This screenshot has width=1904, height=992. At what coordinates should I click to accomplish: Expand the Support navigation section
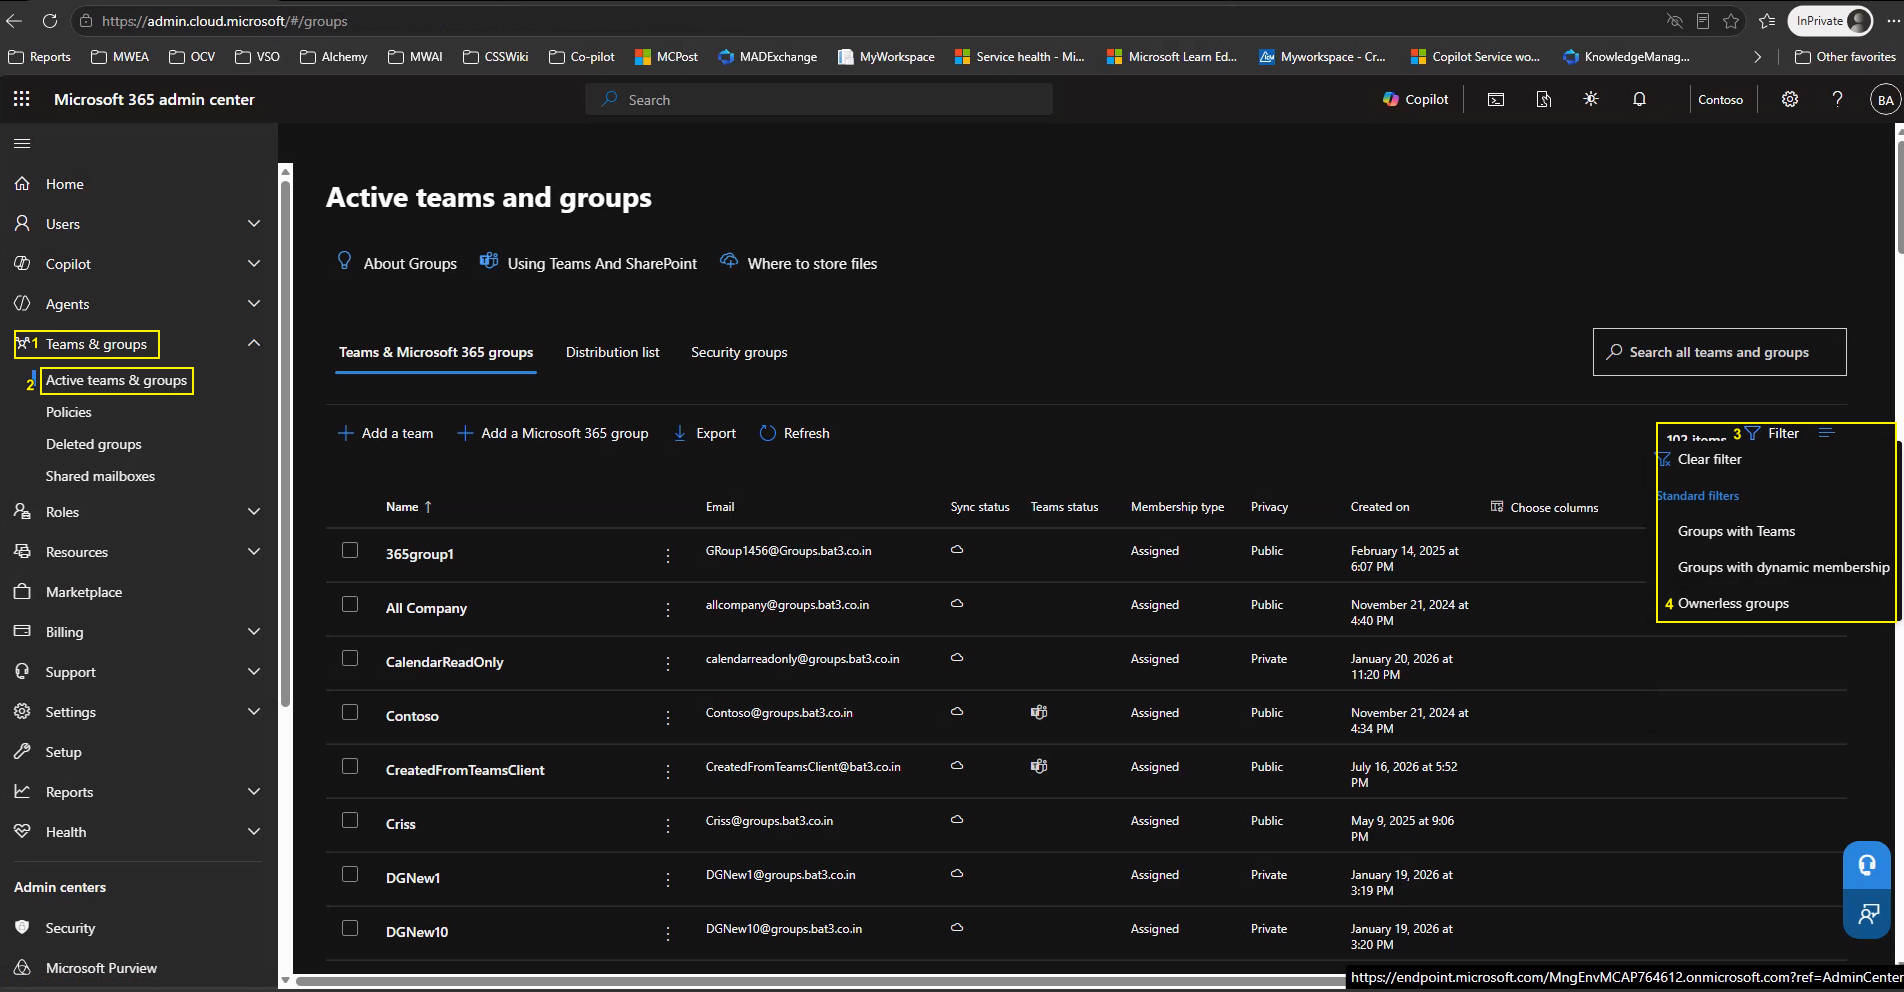point(254,672)
